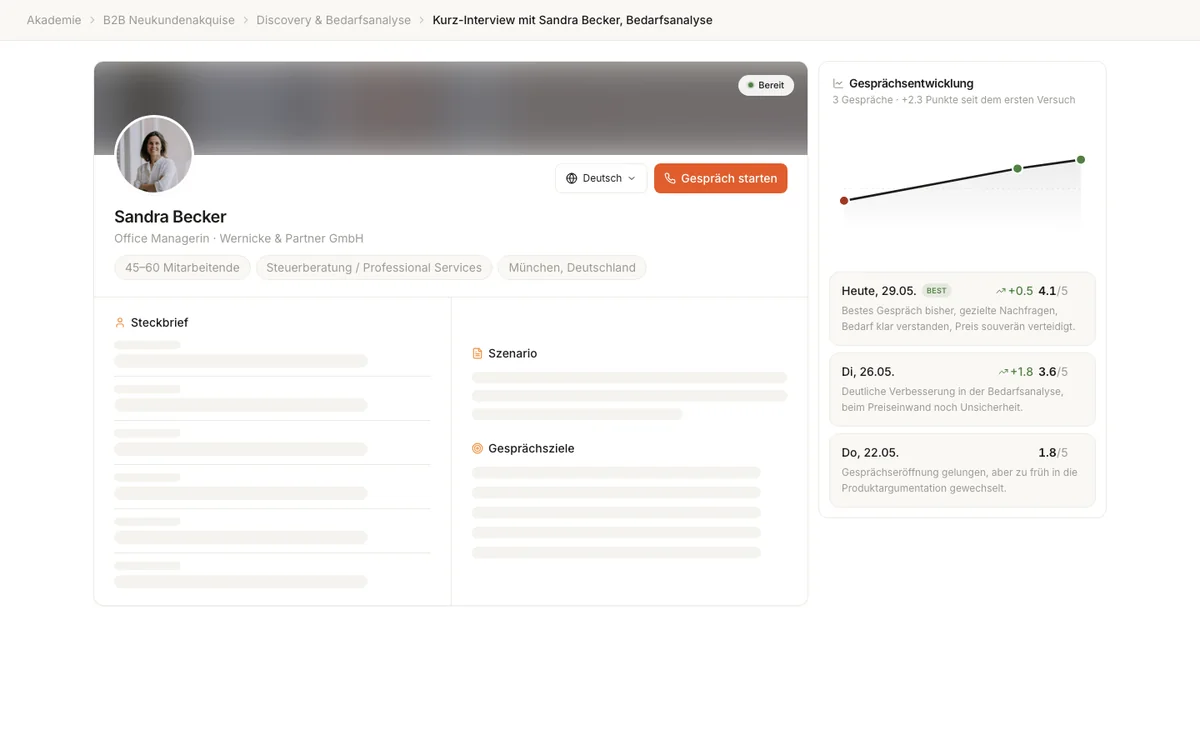This screenshot has width=1200, height=750.
Task: Click Office Managerin · Wernicke & Partner GmbH
Action: (x=239, y=239)
